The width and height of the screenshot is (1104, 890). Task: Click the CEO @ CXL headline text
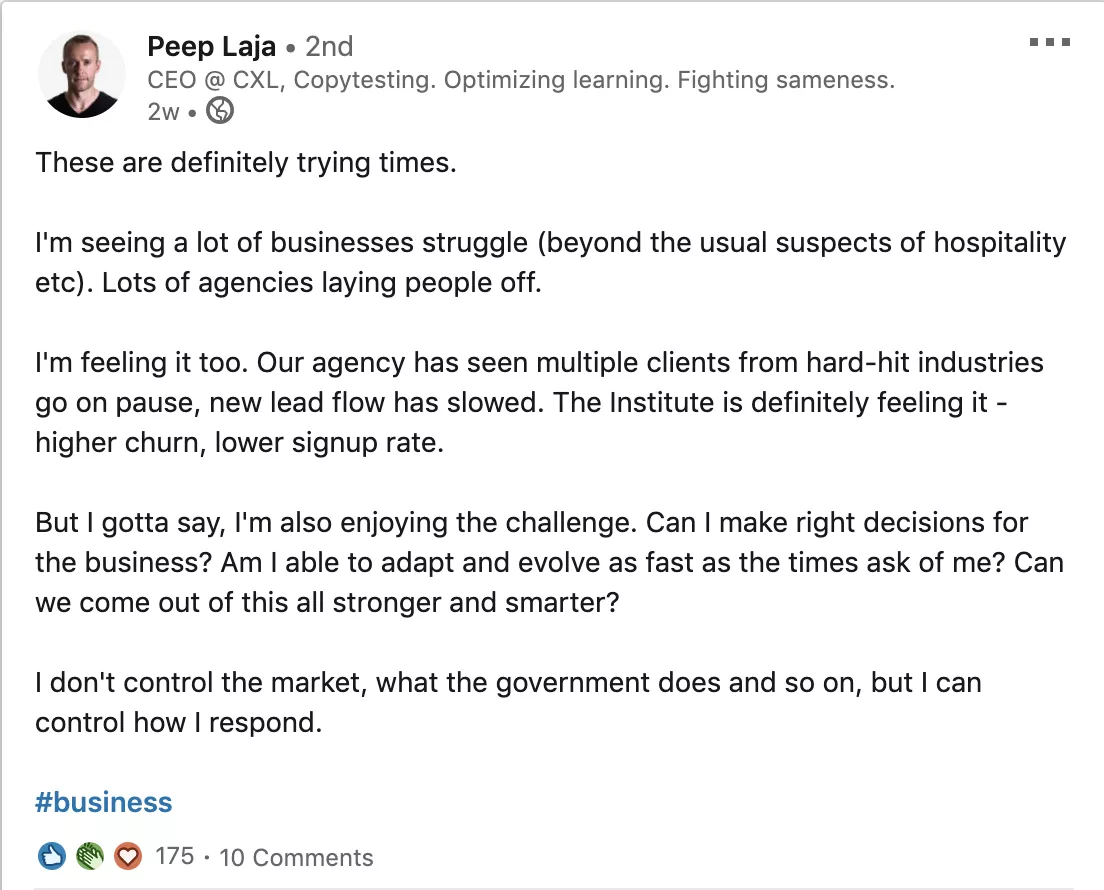521,80
